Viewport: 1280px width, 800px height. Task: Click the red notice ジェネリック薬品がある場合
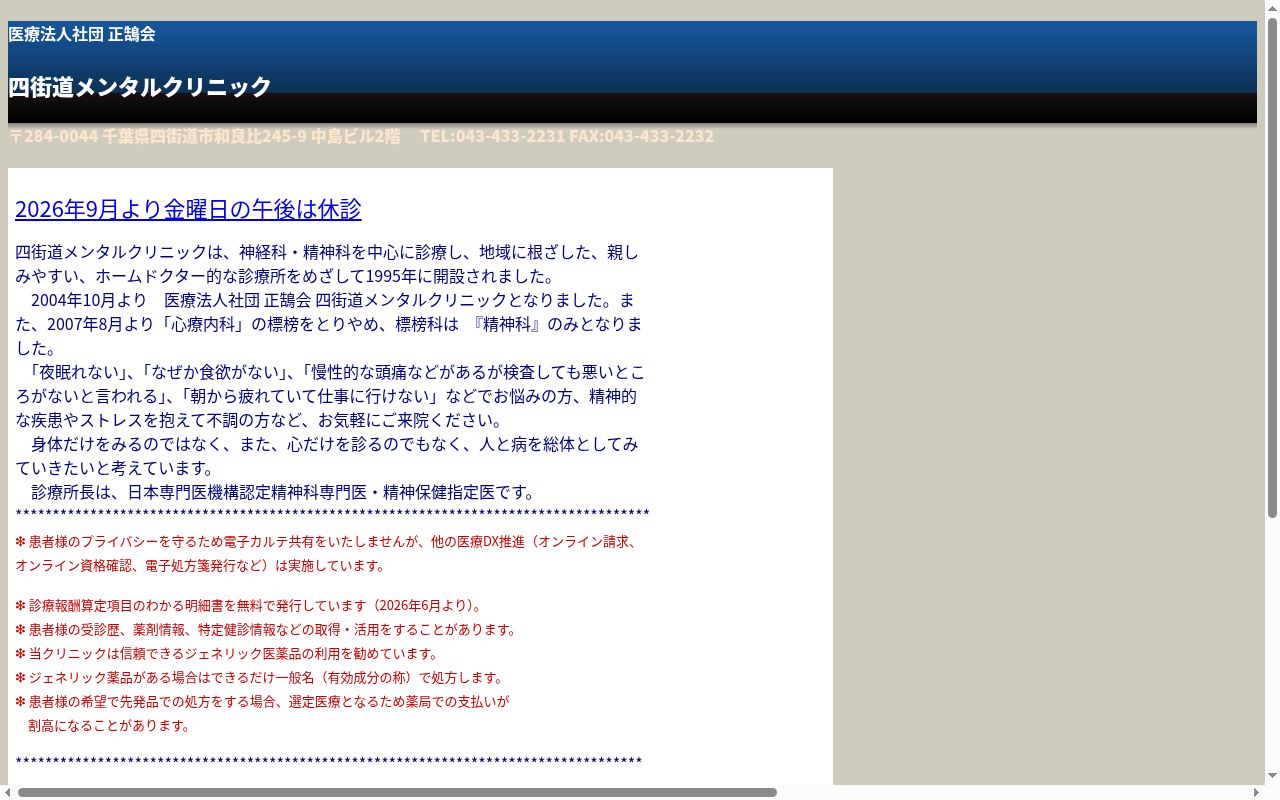(260, 678)
